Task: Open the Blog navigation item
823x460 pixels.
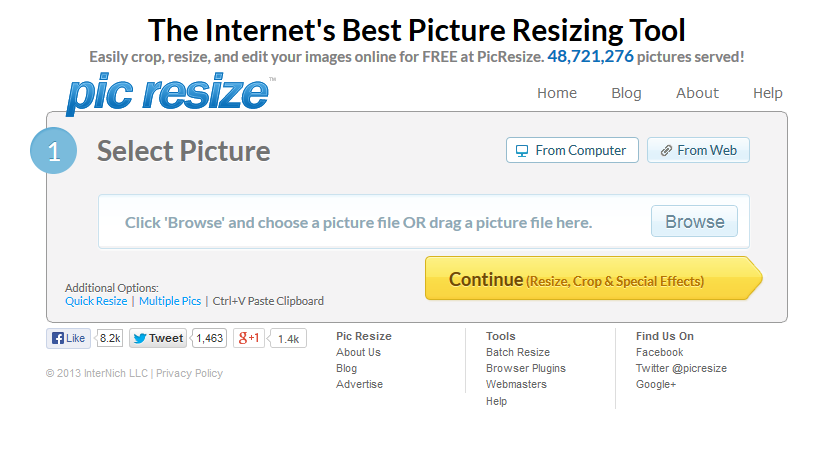Action: 626,93
